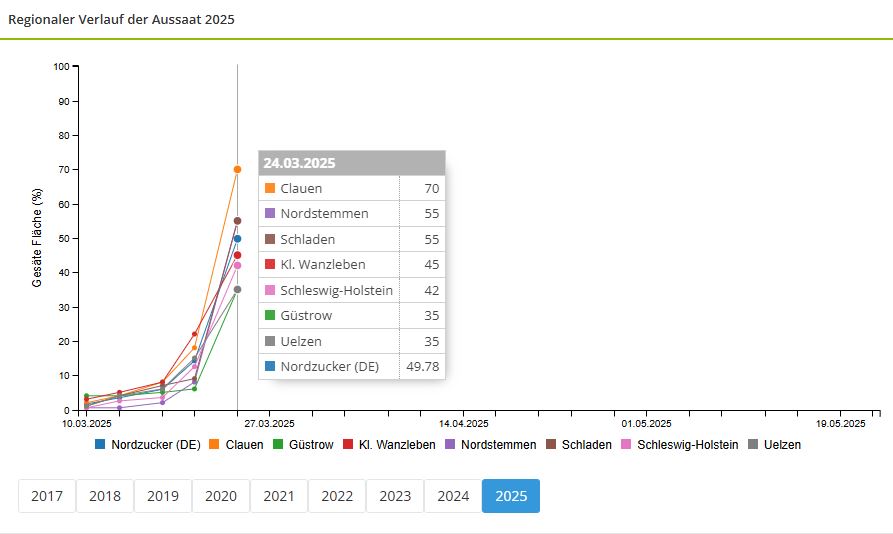Toggle Uelzen series in chart legend

[775, 445]
